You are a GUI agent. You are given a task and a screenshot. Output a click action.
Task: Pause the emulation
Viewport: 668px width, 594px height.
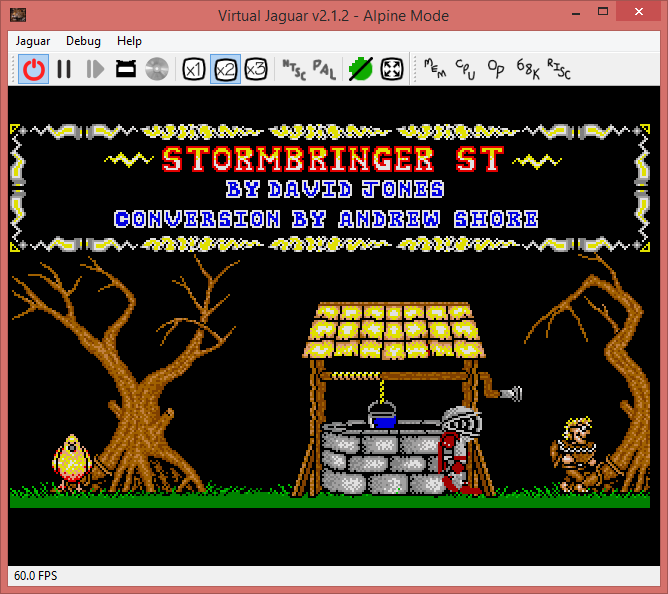coord(64,69)
